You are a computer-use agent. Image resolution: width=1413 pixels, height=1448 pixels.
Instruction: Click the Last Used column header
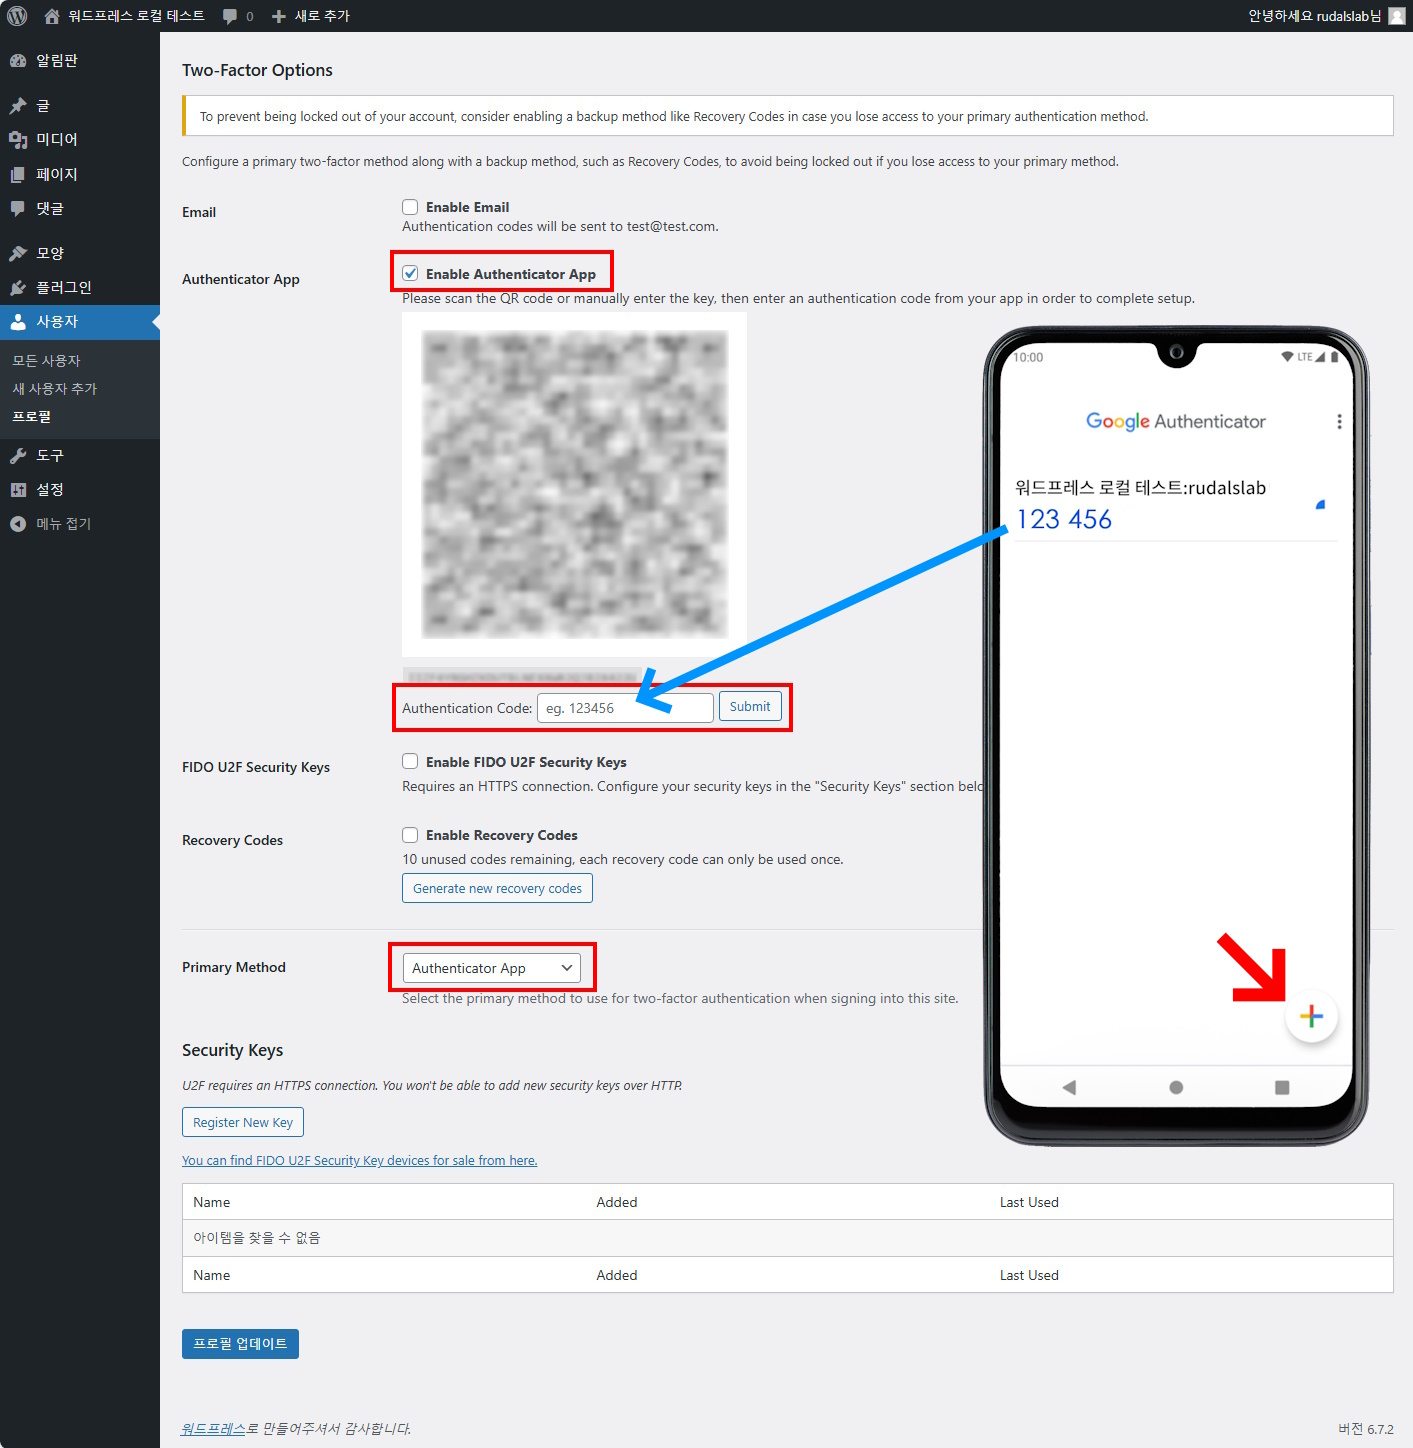[1029, 1202]
